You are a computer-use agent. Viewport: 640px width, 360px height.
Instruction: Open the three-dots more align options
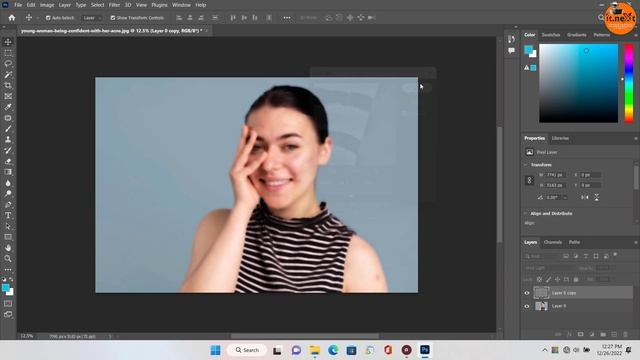coord(287,18)
